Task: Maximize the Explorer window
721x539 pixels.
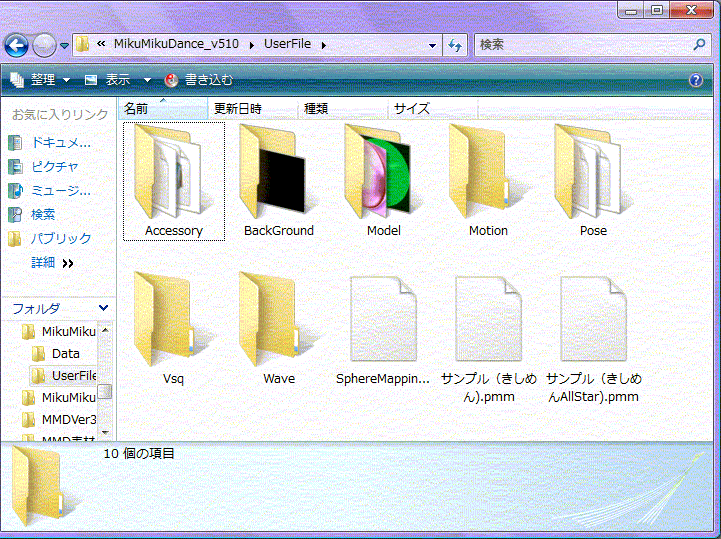Action: [657, 10]
